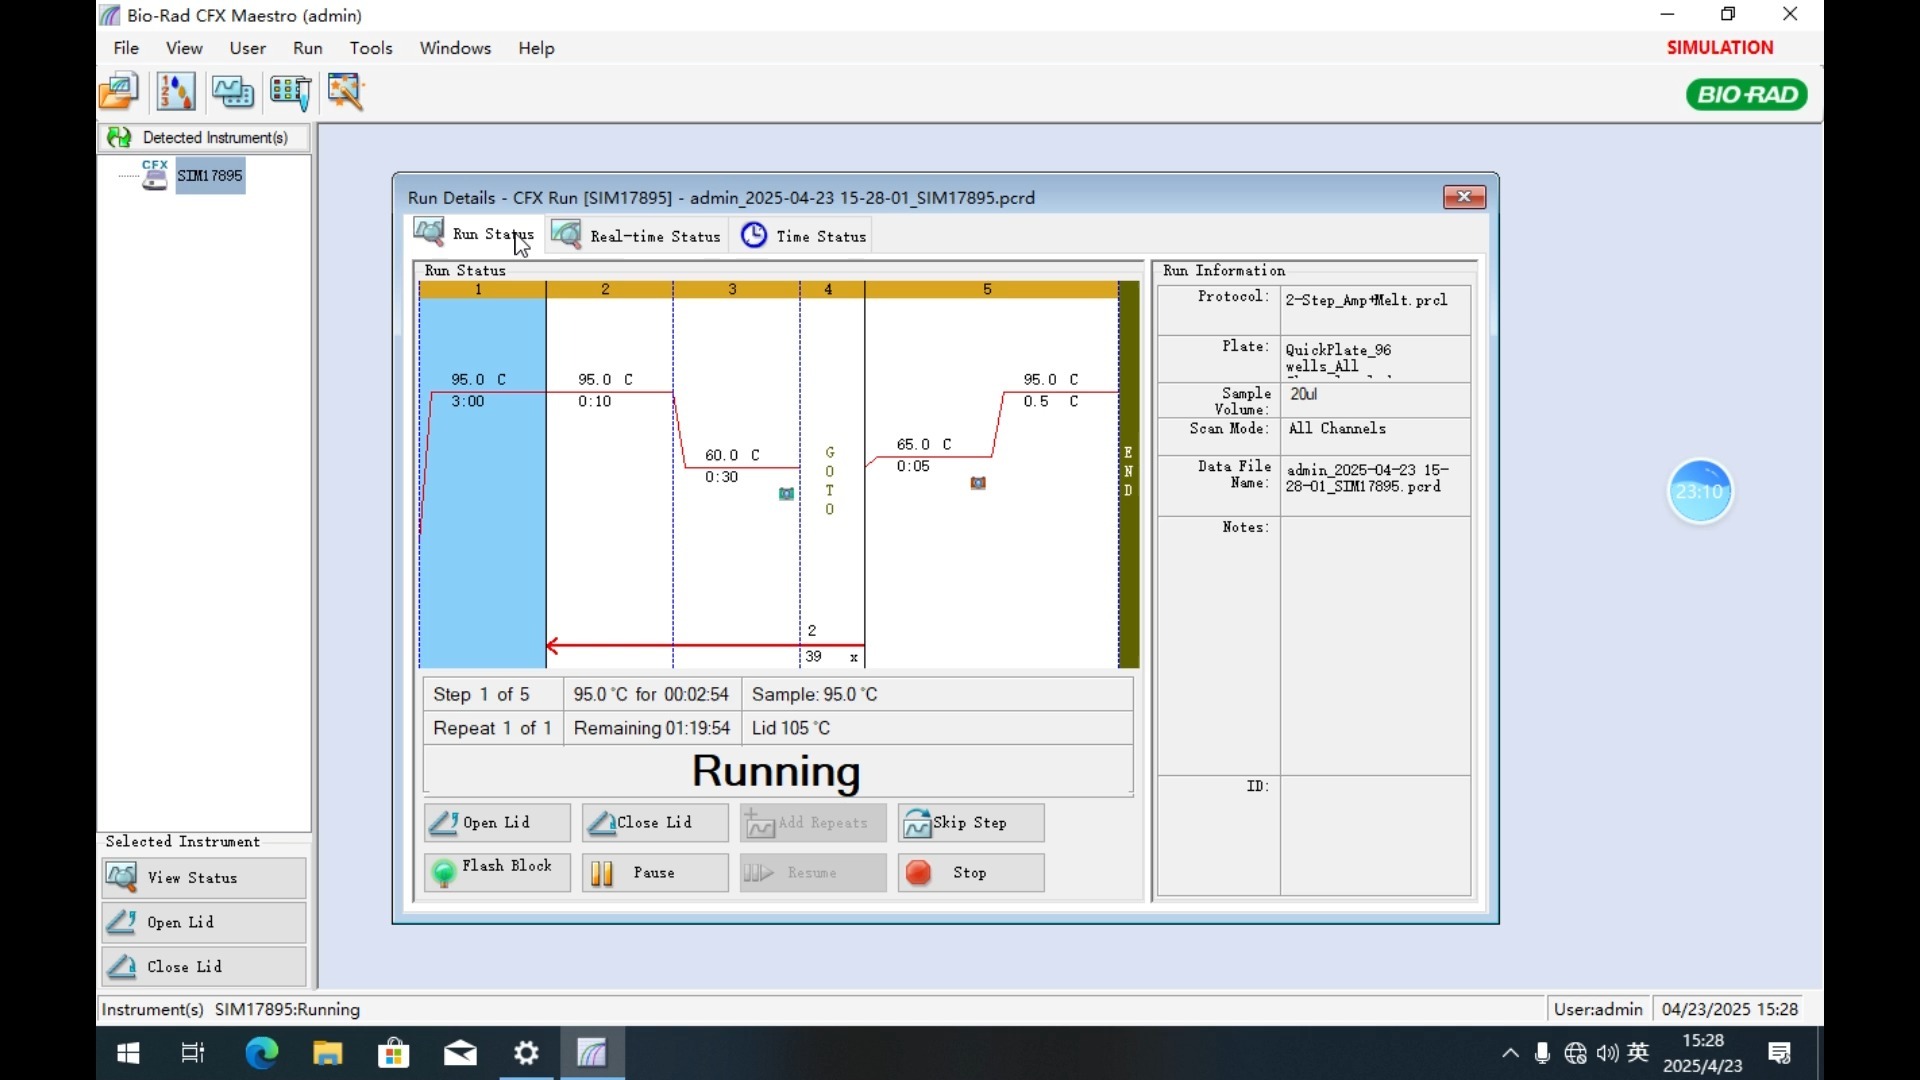Click protocol name 2-Step_Amp+Melt.prcl

[x=1366, y=300]
